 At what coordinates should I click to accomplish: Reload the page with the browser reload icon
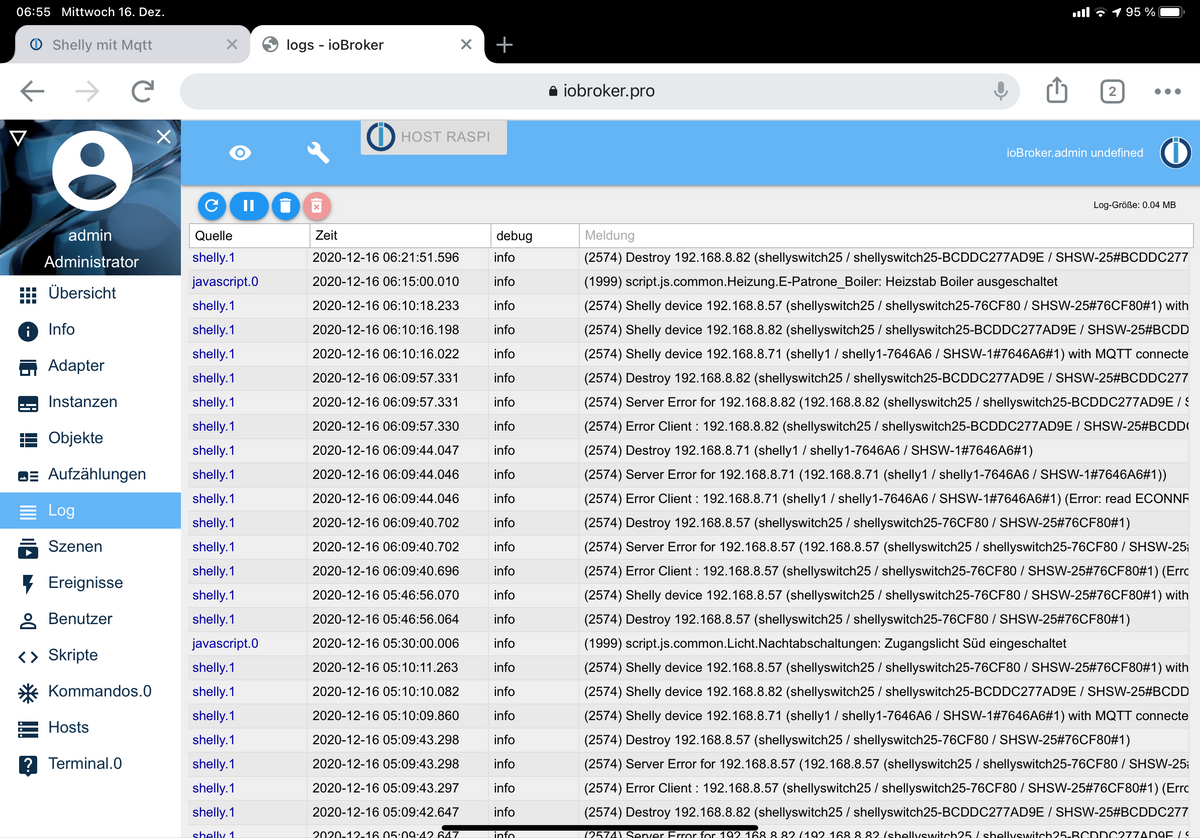pyautogui.click(x=143, y=91)
